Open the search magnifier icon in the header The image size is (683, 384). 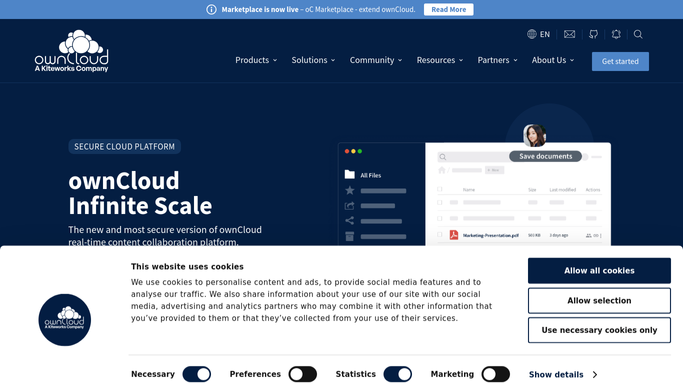click(x=638, y=34)
